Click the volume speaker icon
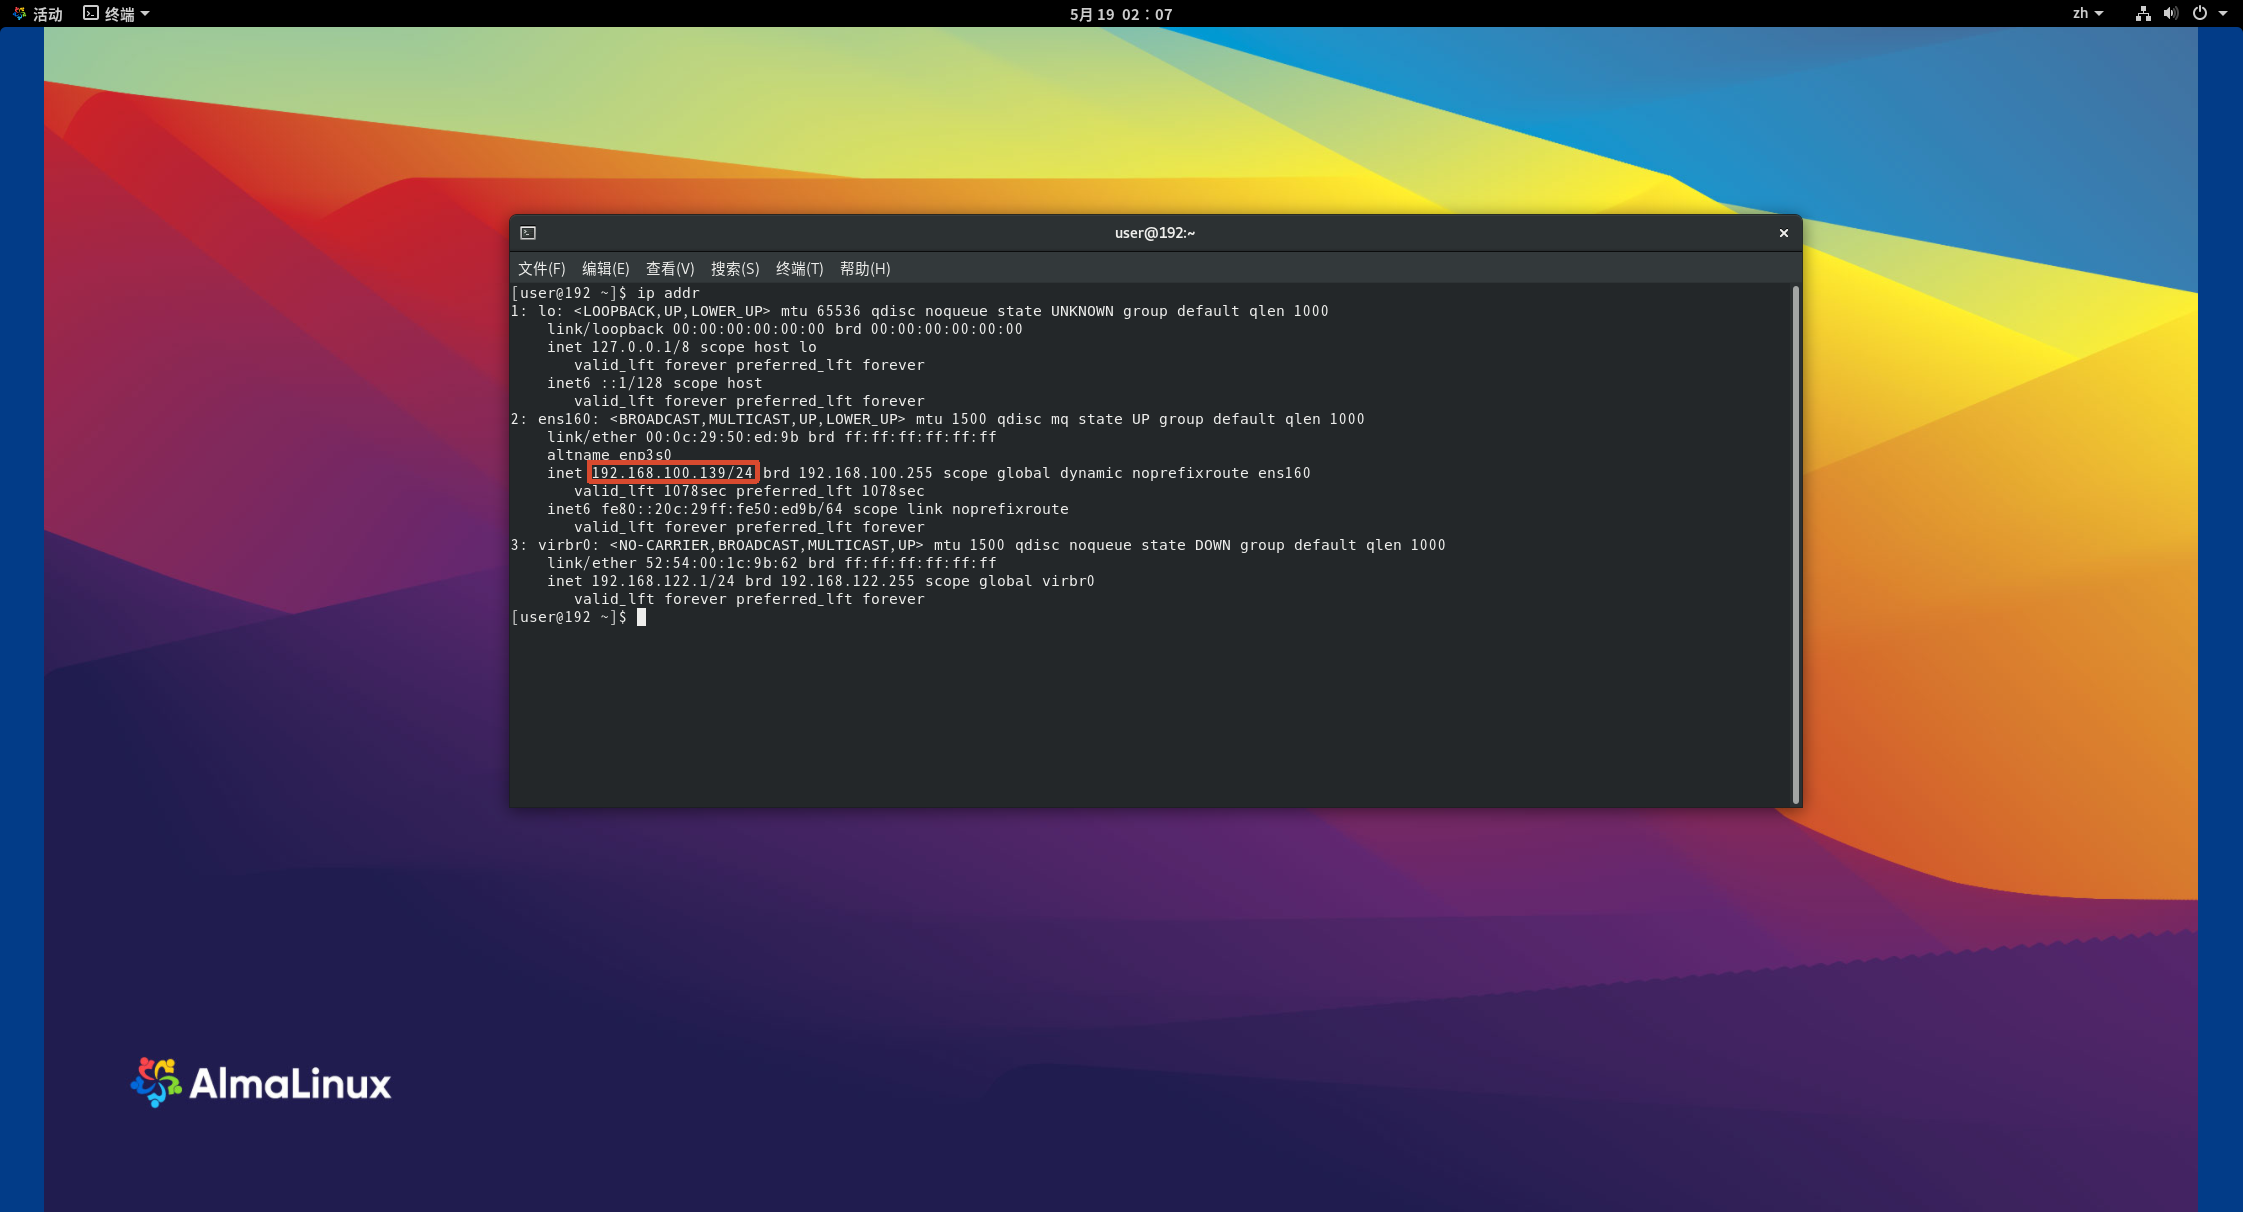Image resolution: width=2243 pixels, height=1212 pixels. point(2170,14)
